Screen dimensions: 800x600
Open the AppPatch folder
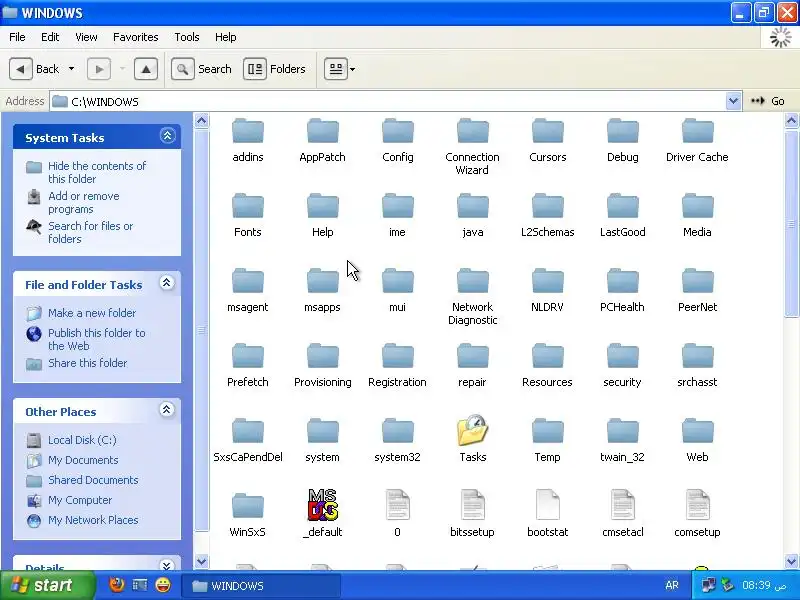tap(322, 141)
